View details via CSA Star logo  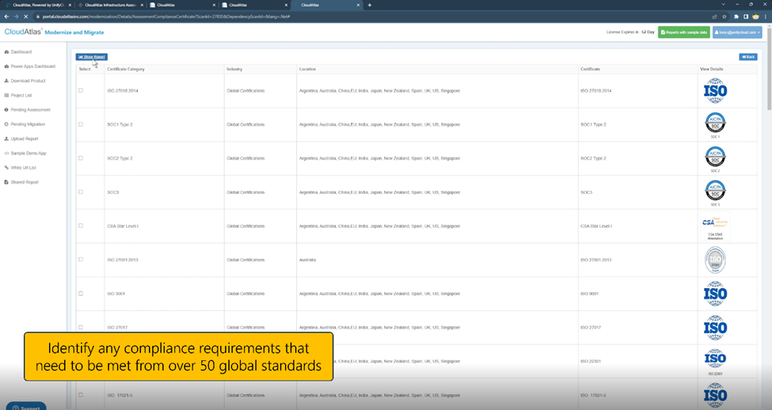[715, 226]
